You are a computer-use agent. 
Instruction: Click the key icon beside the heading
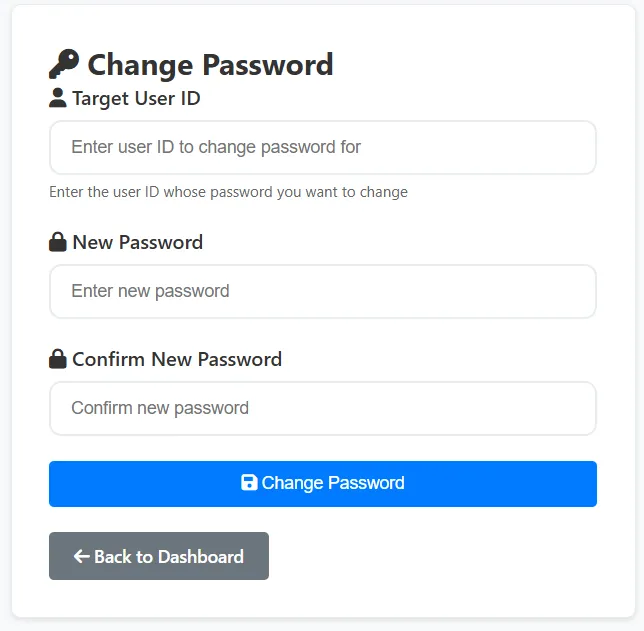pos(63,65)
